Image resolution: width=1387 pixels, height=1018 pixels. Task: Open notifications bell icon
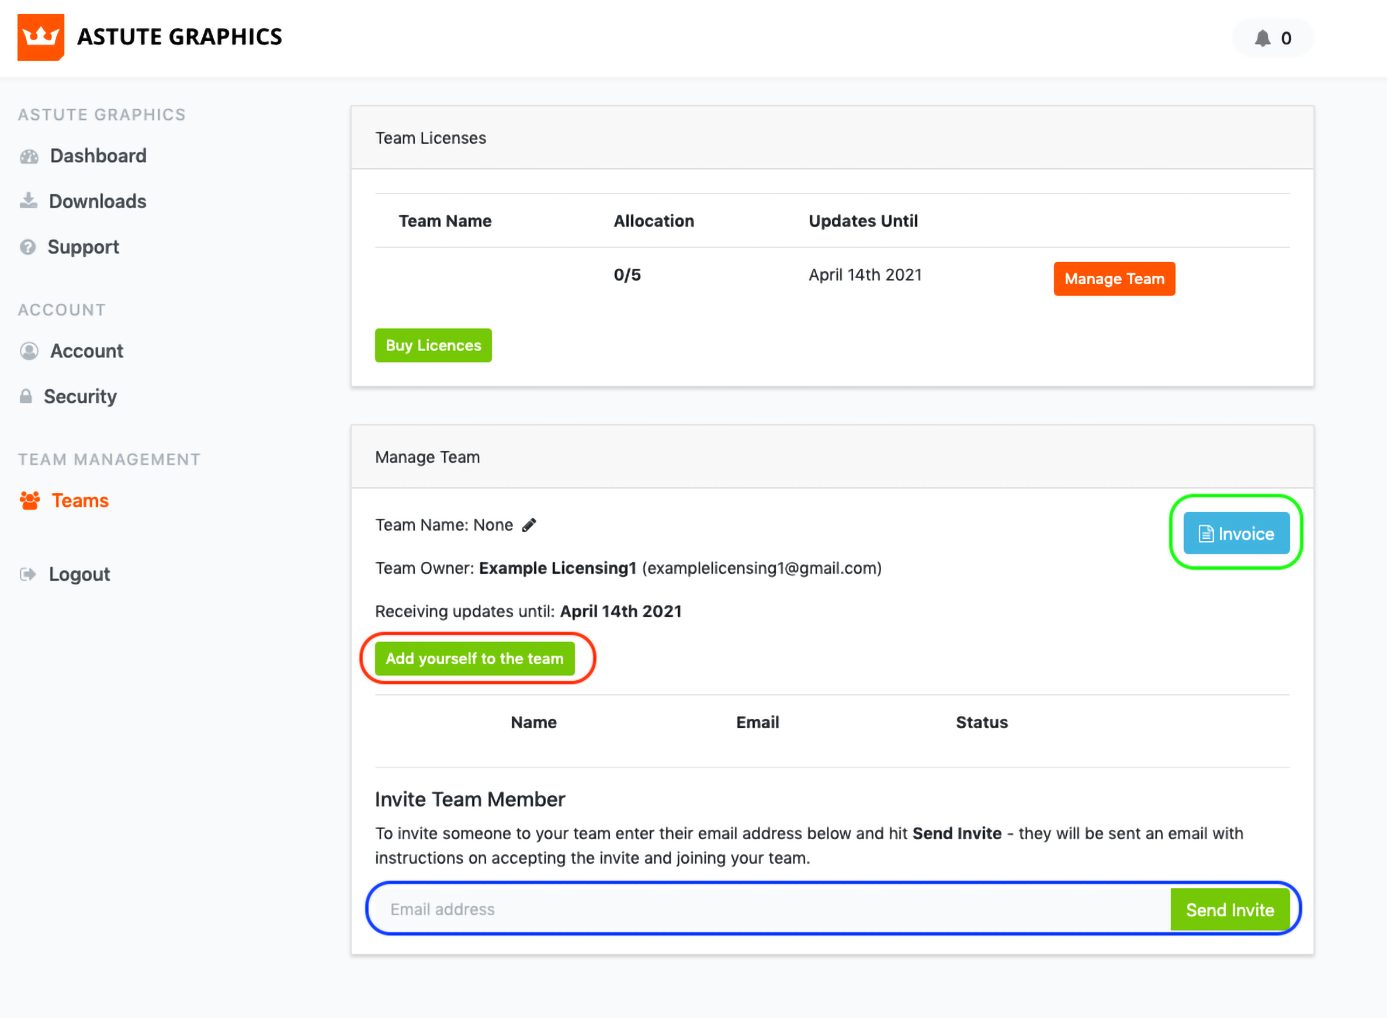pos(1263,38)
